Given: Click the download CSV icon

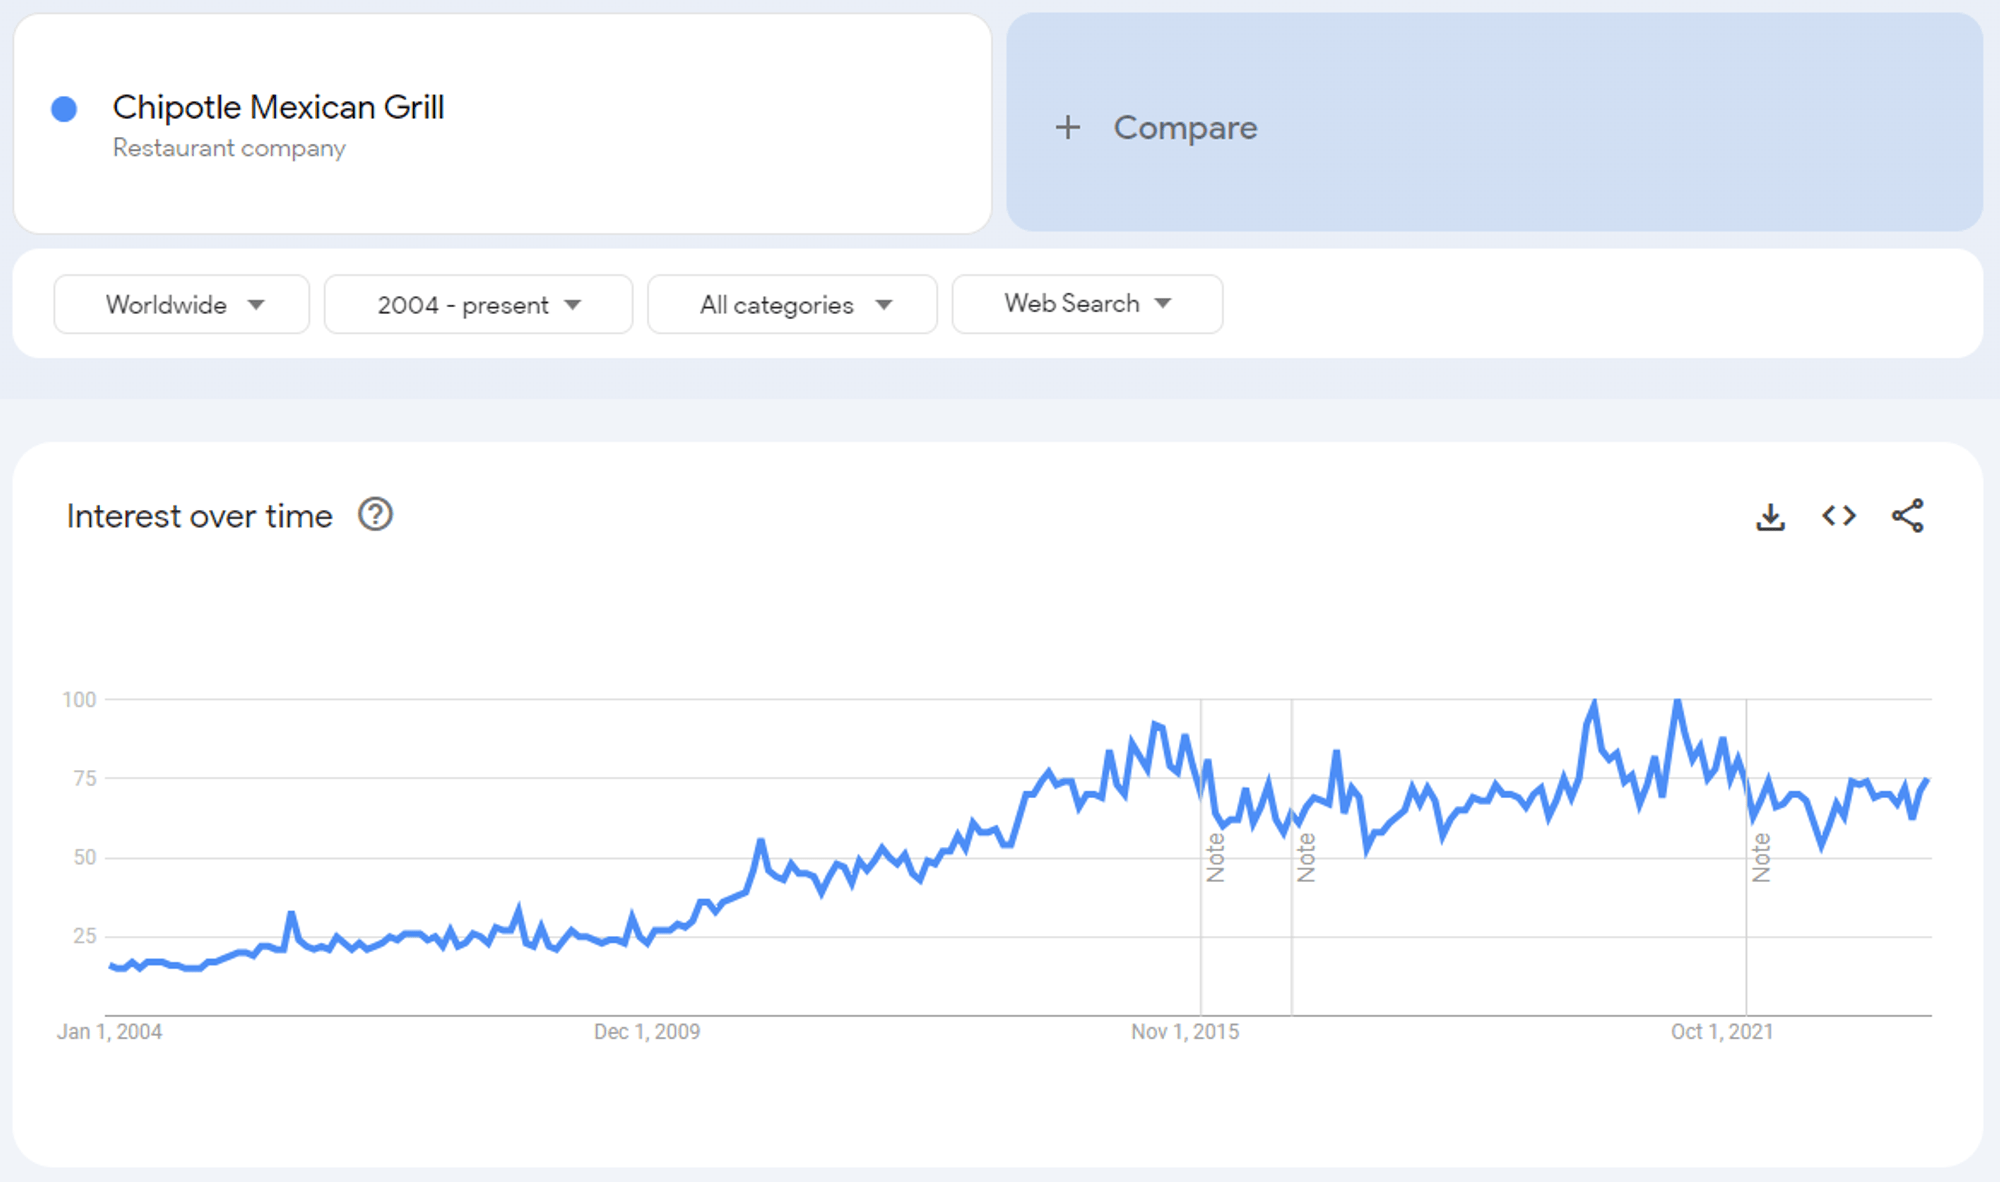Looking at the screenshot, I should (x=1770, y=517).
